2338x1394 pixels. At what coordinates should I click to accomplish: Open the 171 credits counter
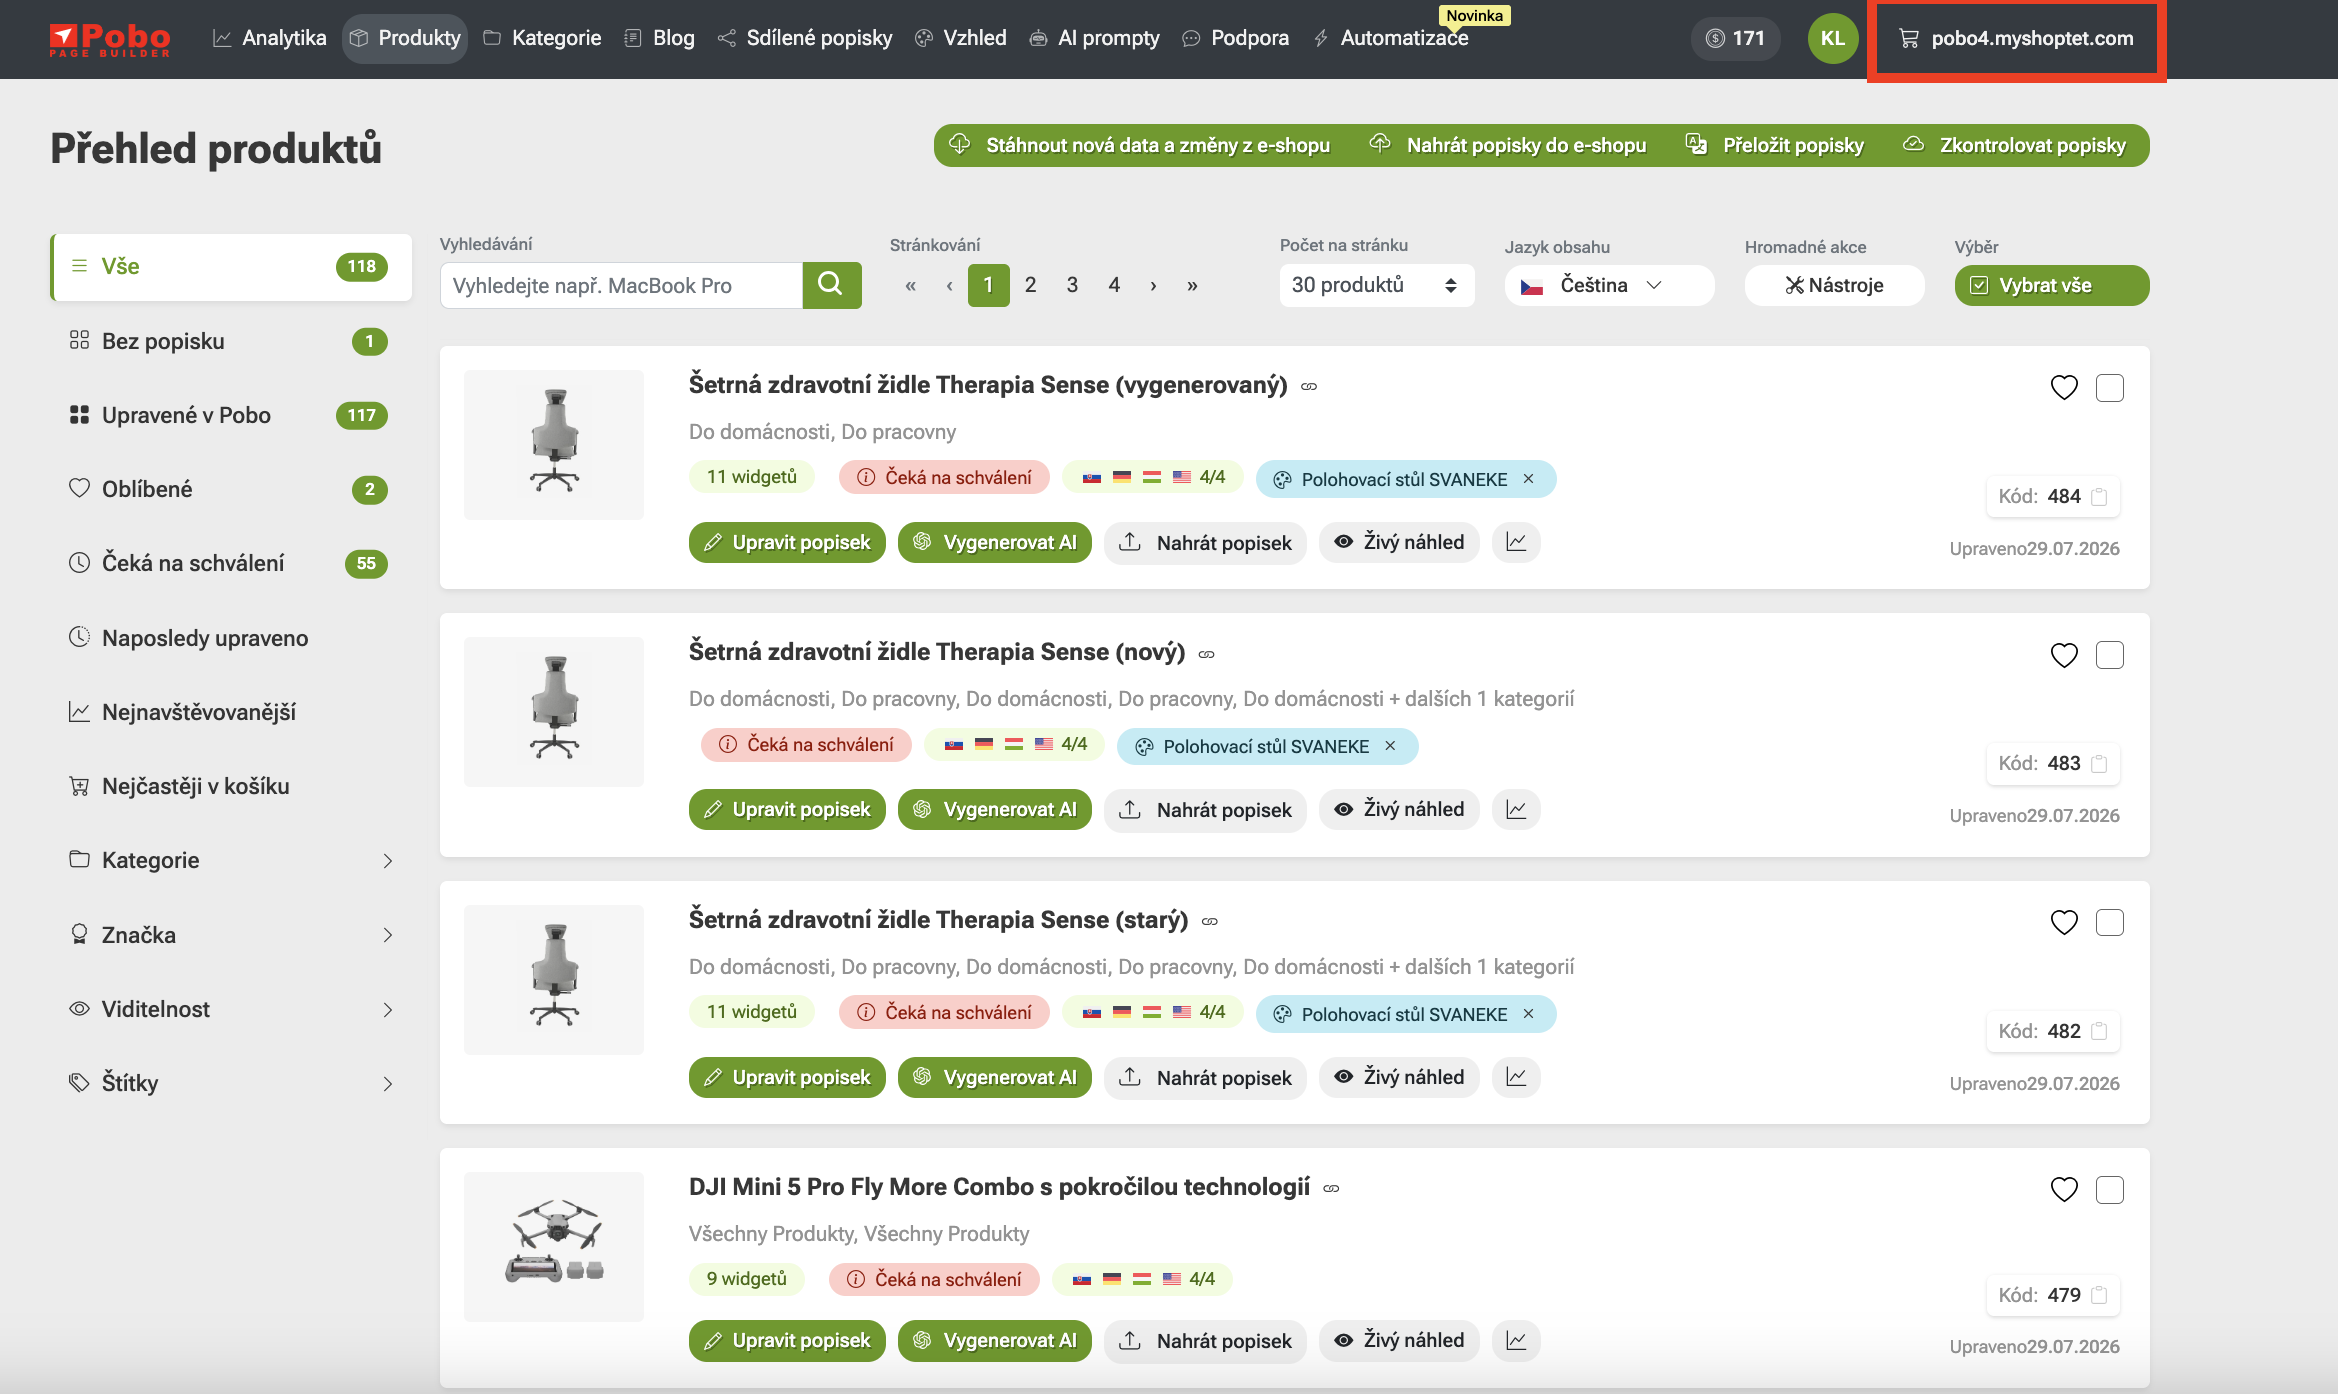click(1735, 38)
